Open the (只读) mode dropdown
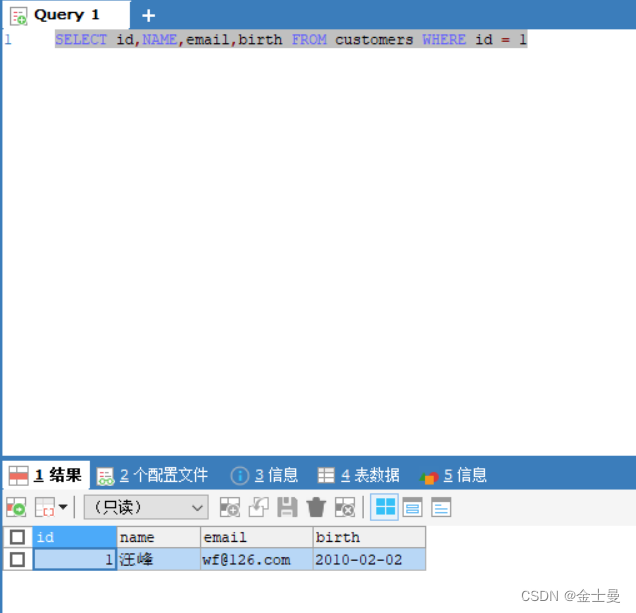The image size is (636, 613). 146,507
